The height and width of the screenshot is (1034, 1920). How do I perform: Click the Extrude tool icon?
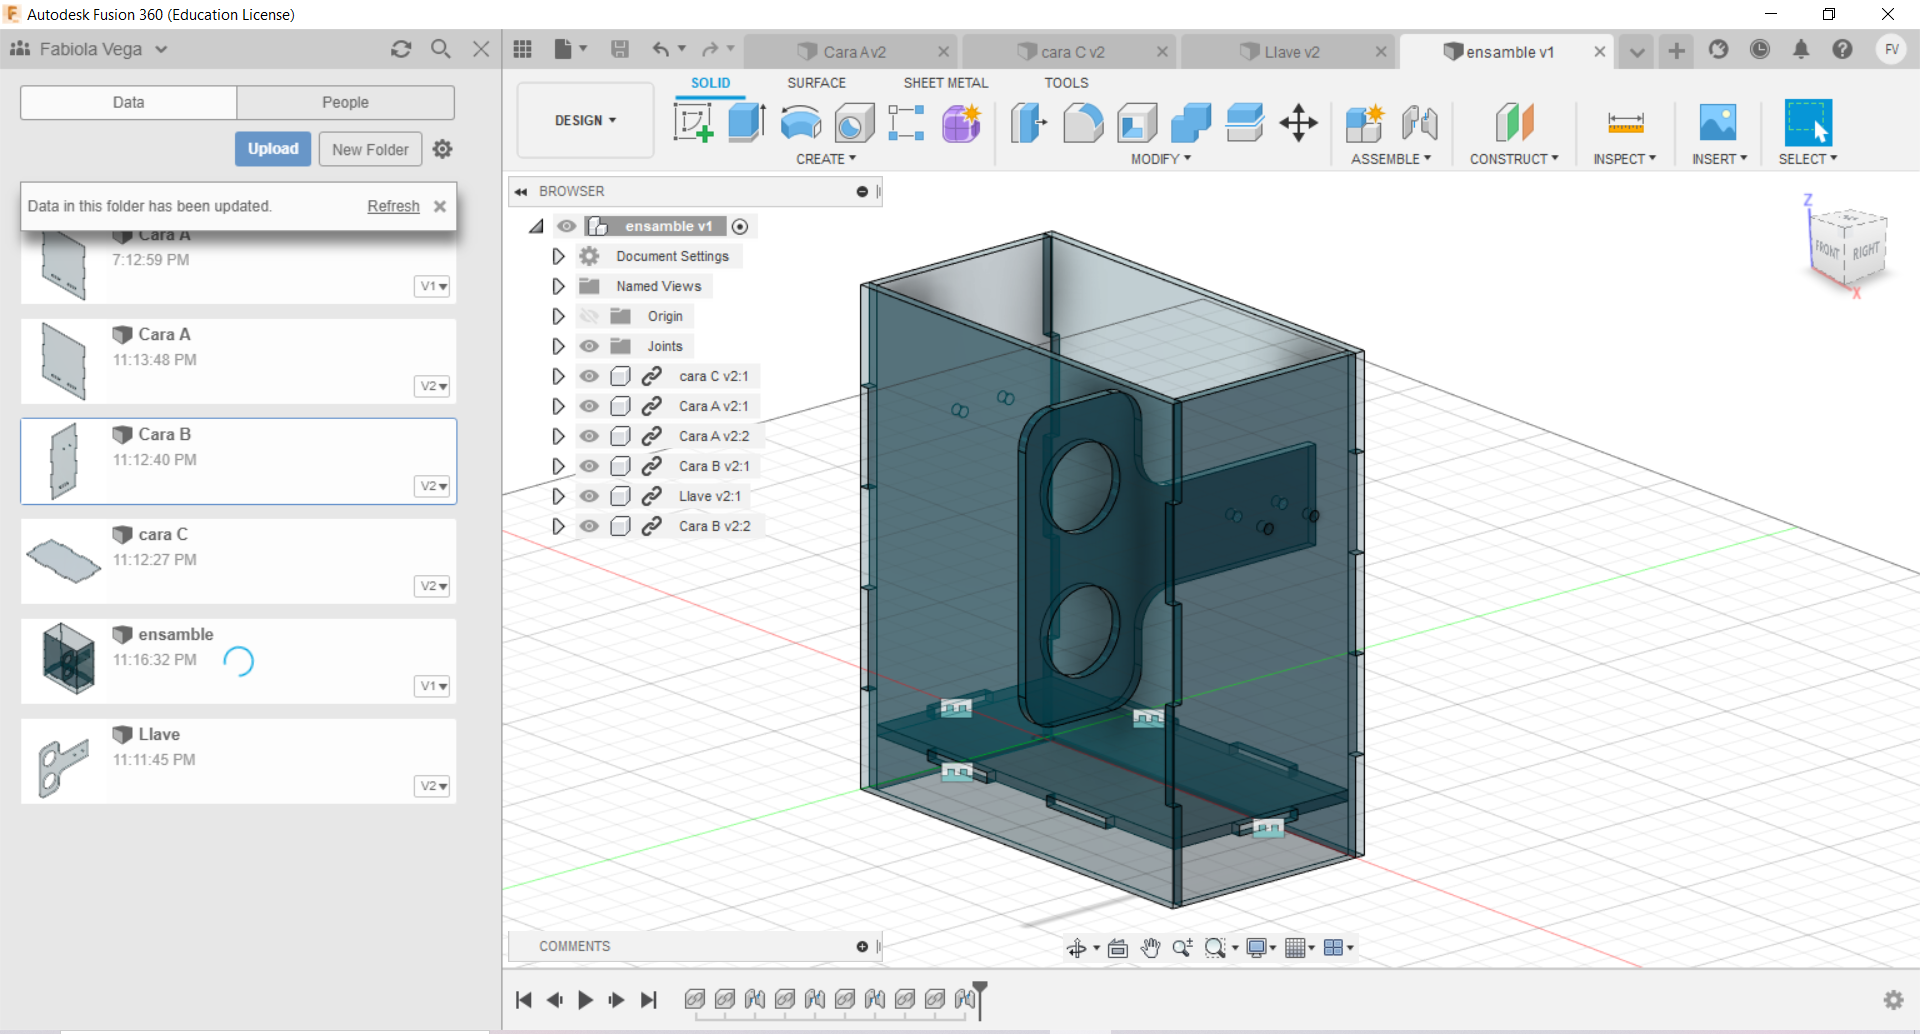tap(746, 123)
